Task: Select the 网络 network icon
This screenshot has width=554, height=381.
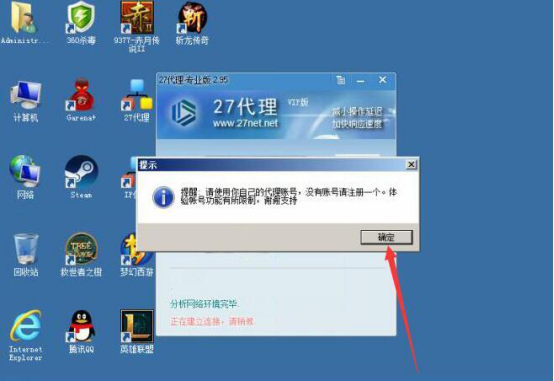Action: tap(25, 177)
